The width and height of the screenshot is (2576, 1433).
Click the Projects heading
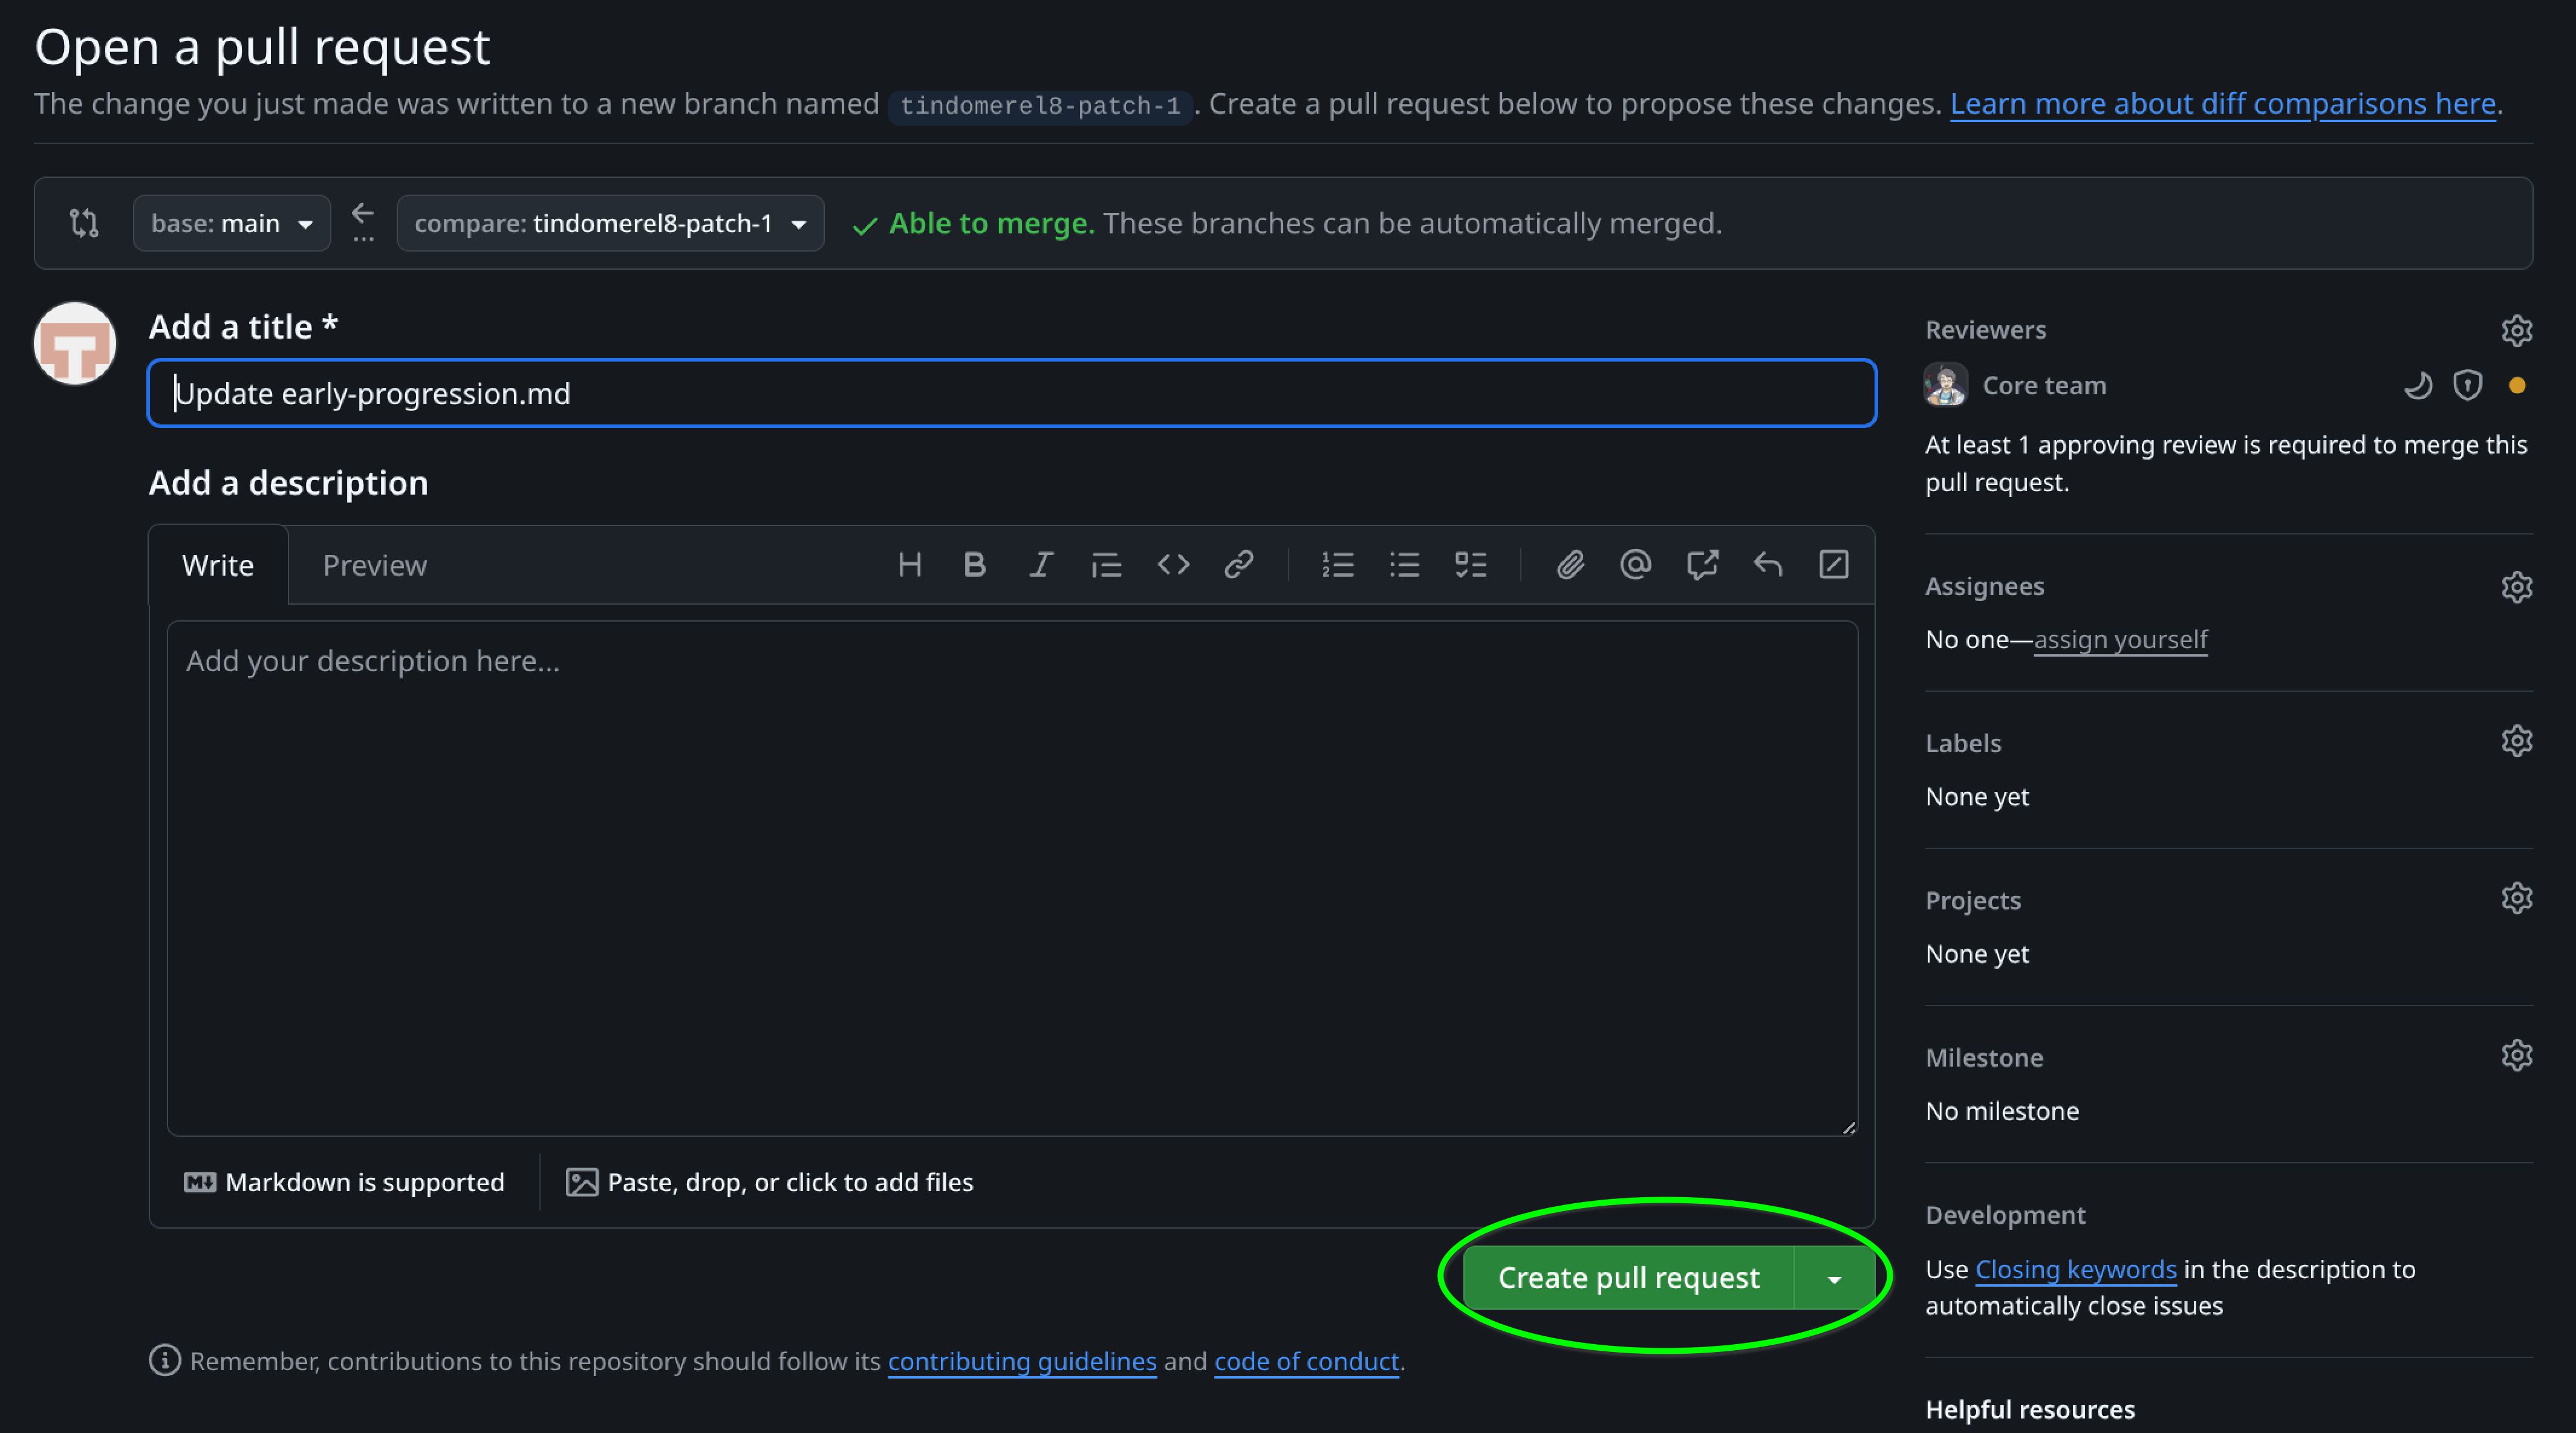1973,900
